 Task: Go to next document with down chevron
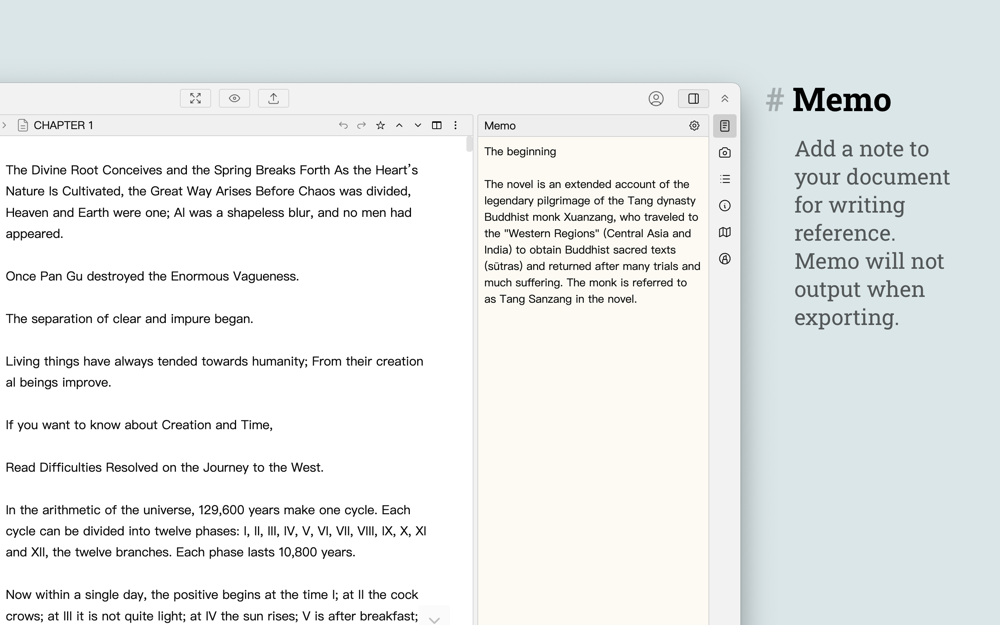pyautogui.click(x=418, y=125)
